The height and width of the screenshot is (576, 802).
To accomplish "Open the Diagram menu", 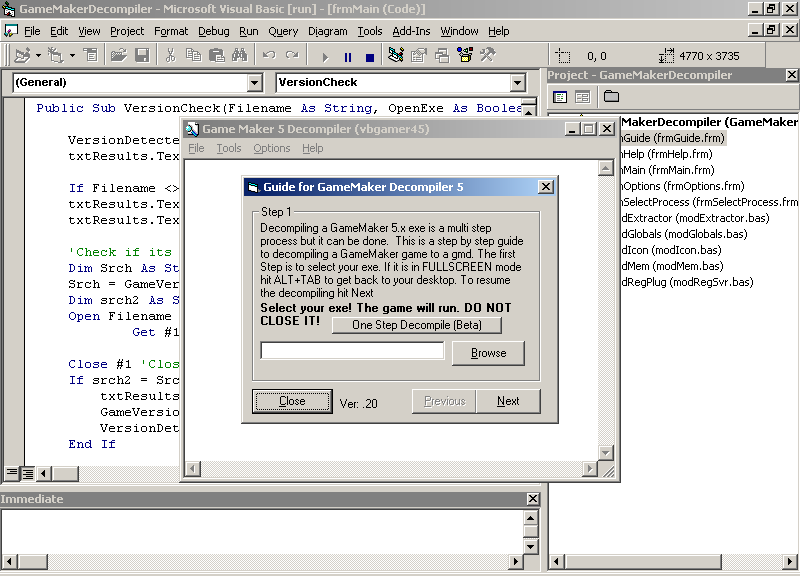I will 327,31.
